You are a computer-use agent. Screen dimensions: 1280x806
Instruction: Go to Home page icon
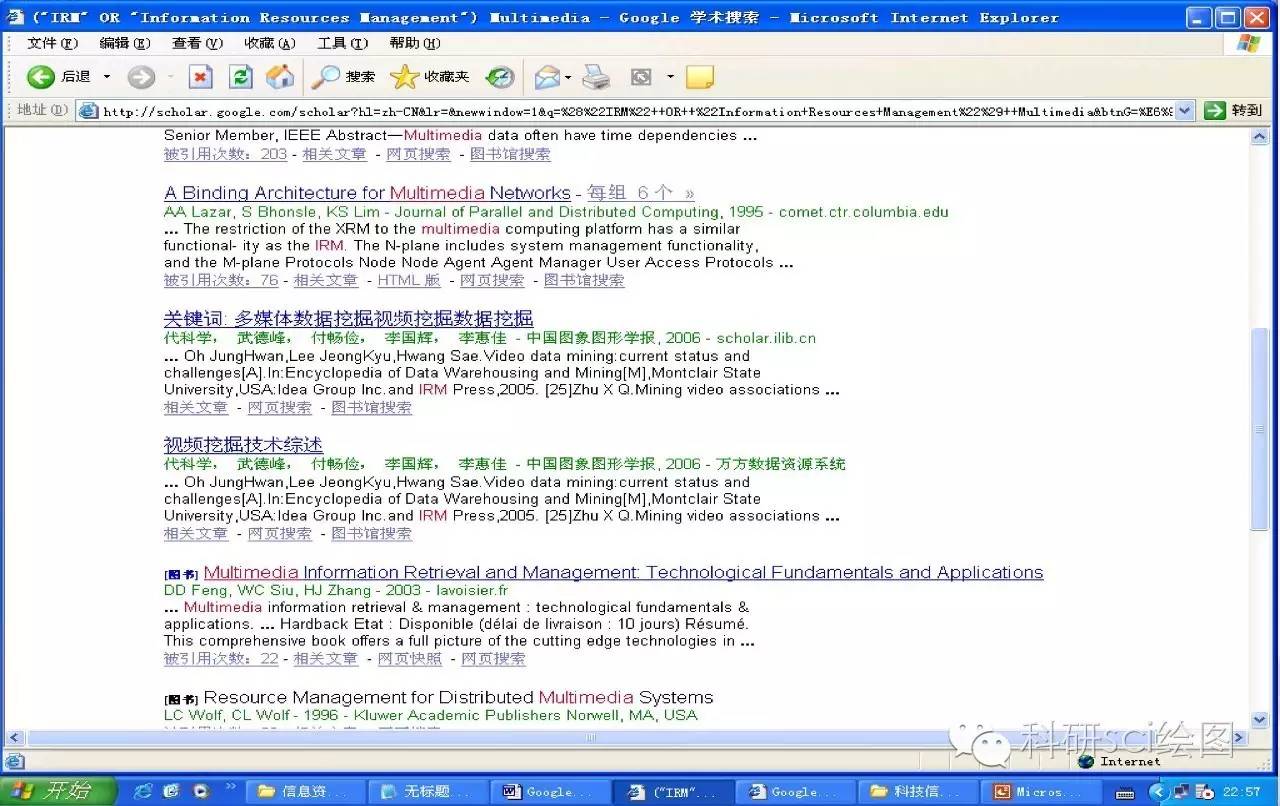[280, 77]
